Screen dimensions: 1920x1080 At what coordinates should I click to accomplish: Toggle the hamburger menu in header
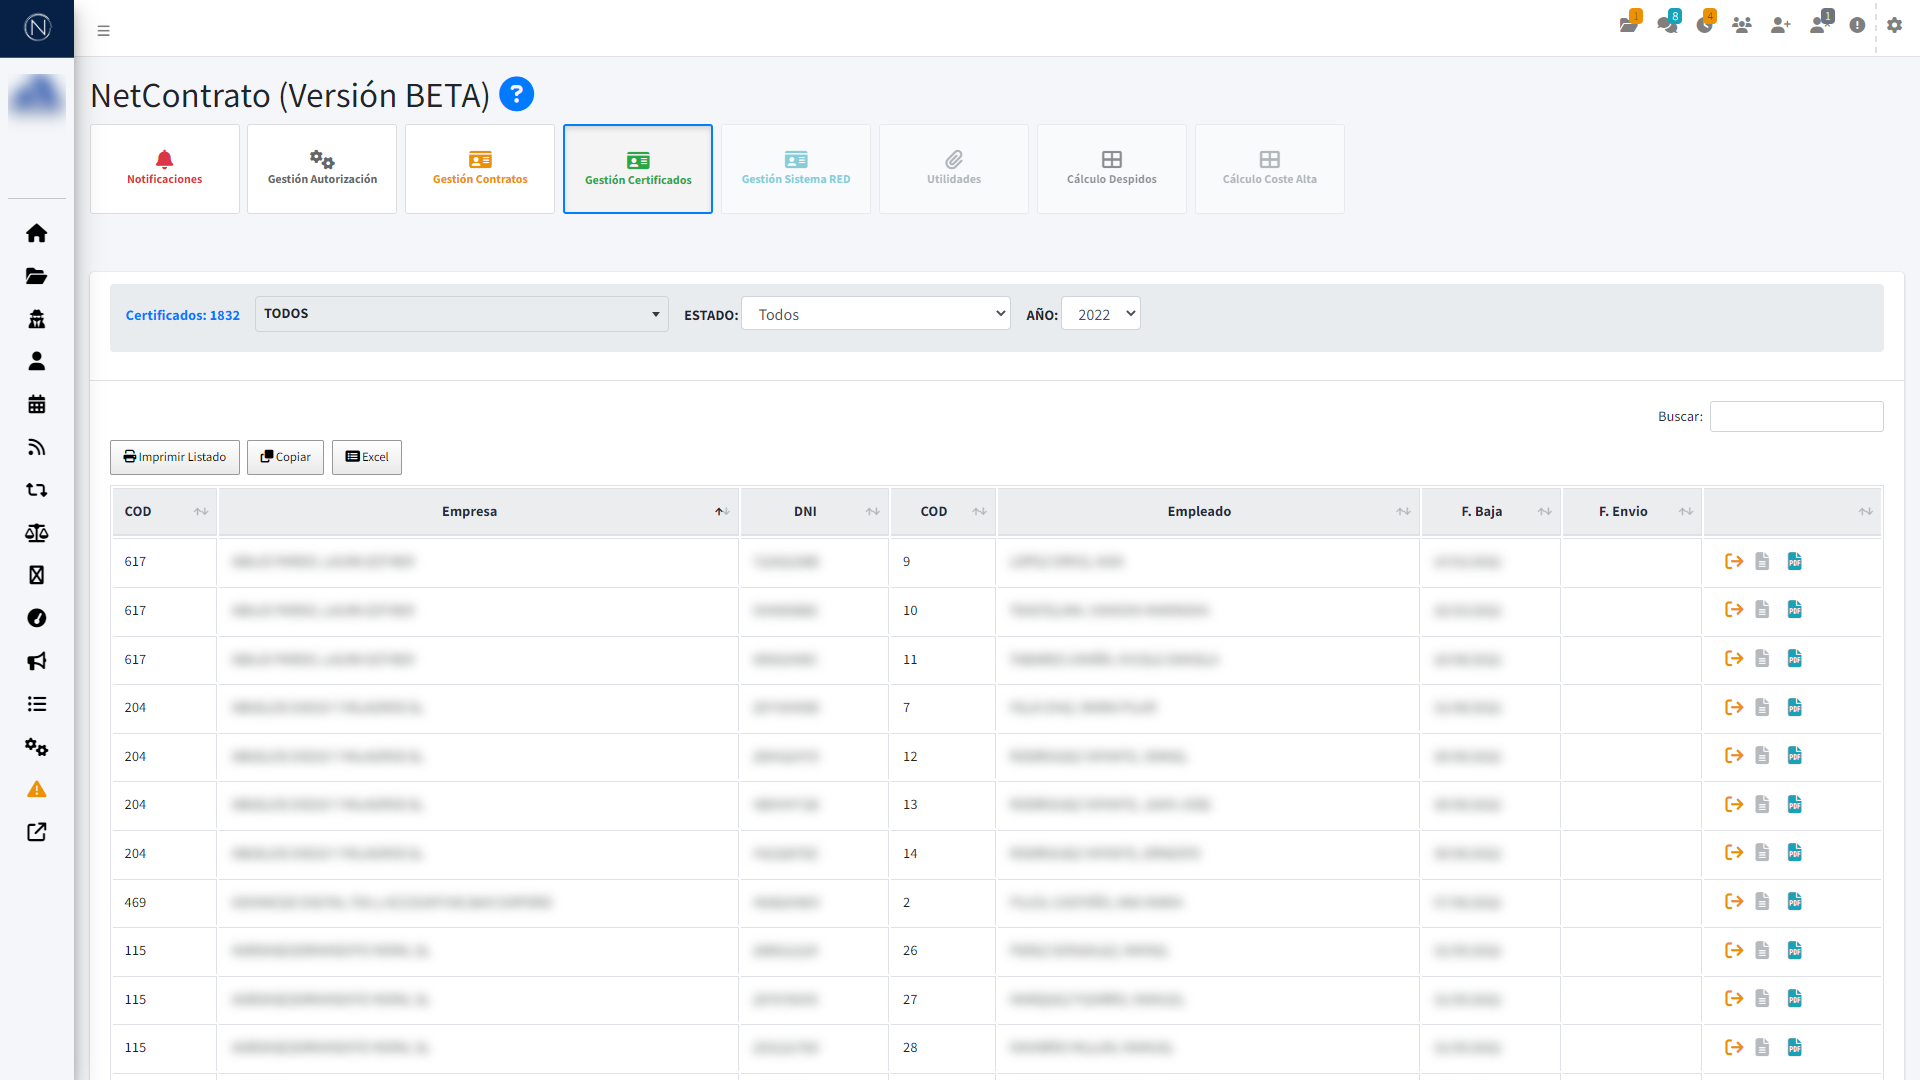point(103,31)
